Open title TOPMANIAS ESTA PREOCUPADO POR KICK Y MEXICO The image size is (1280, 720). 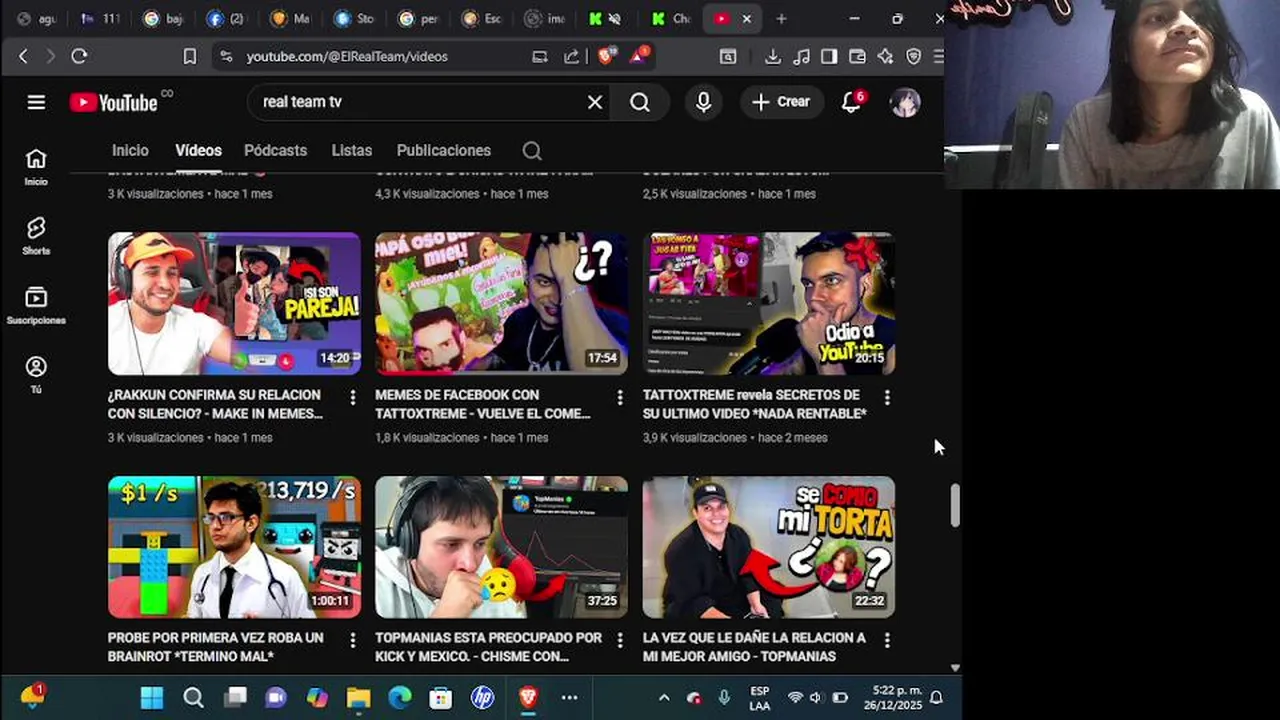[489, 647]
